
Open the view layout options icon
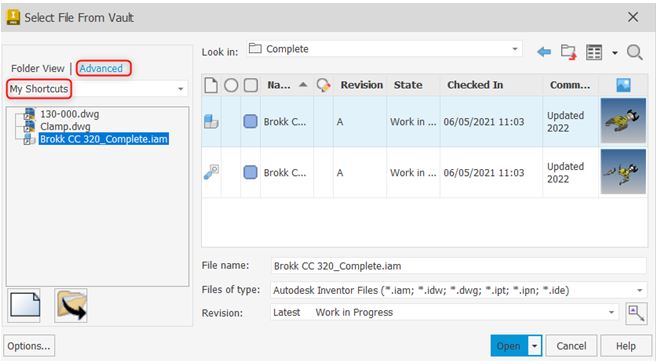[x=594, y=53]
